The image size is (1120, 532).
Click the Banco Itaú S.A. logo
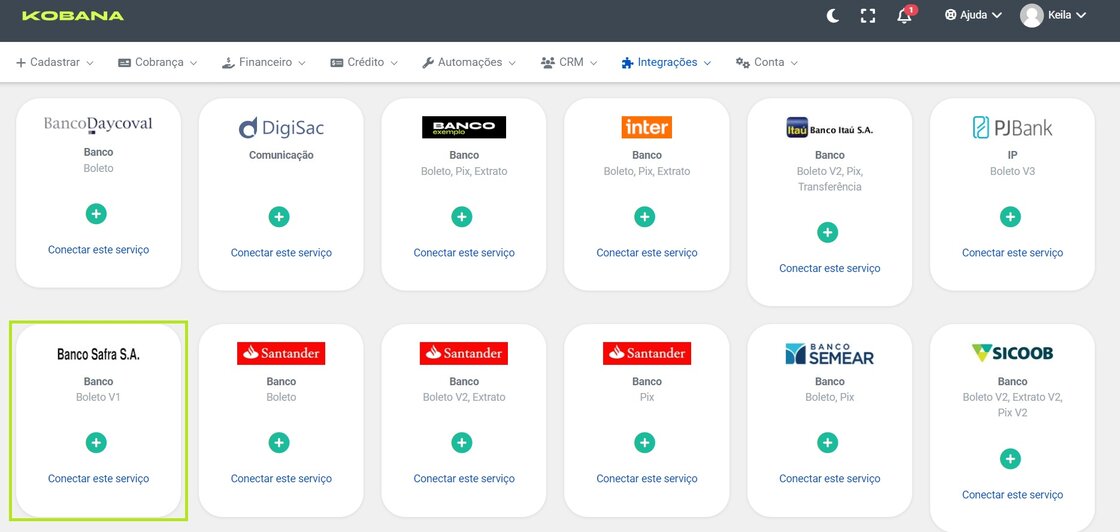830,128
